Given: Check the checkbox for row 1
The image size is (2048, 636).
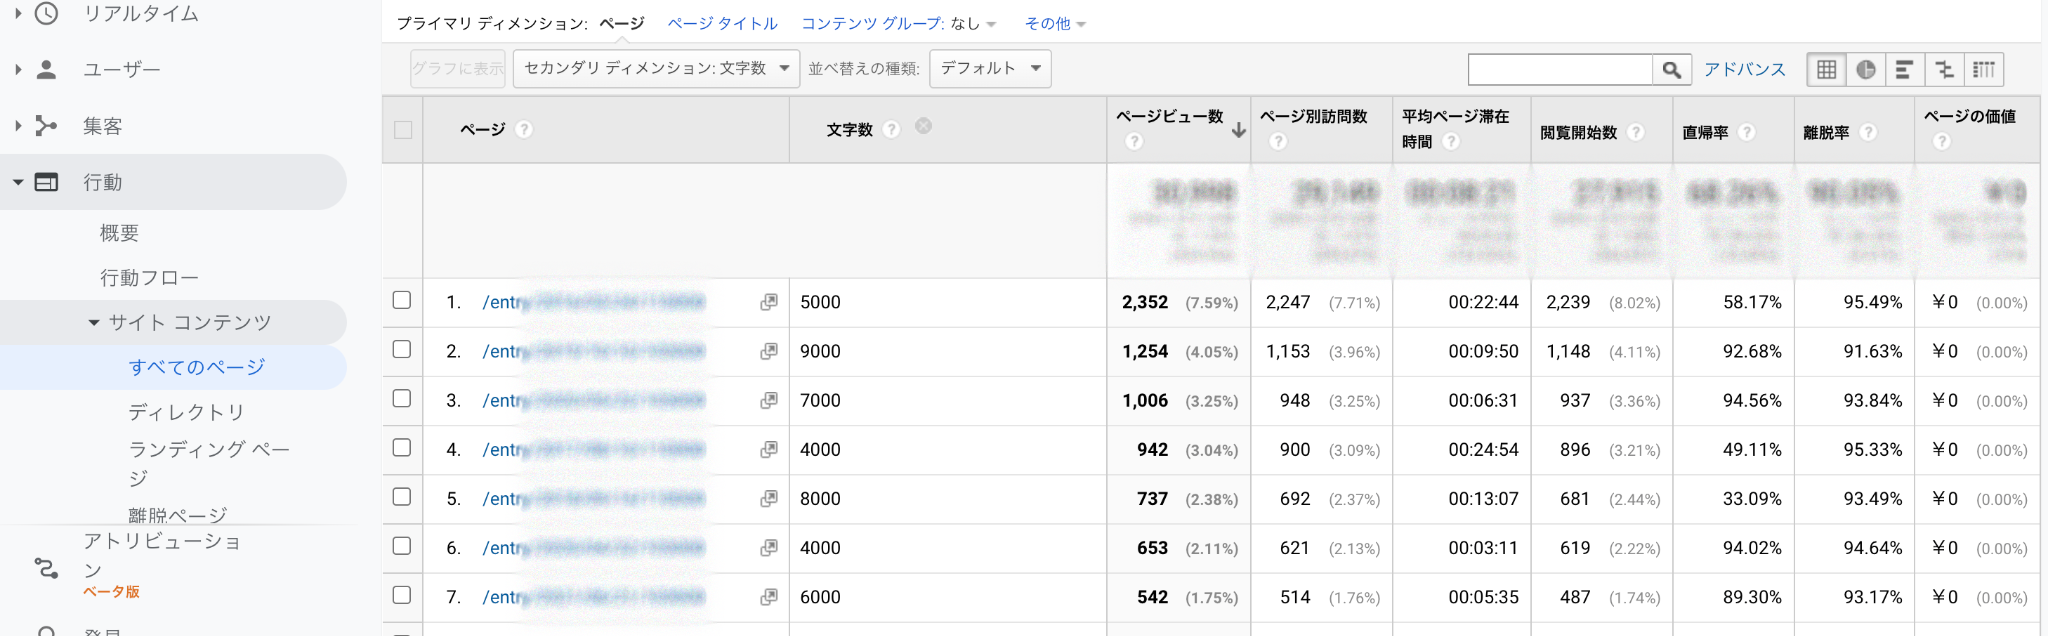Looking at the screenshot, I should click(402, 301).
